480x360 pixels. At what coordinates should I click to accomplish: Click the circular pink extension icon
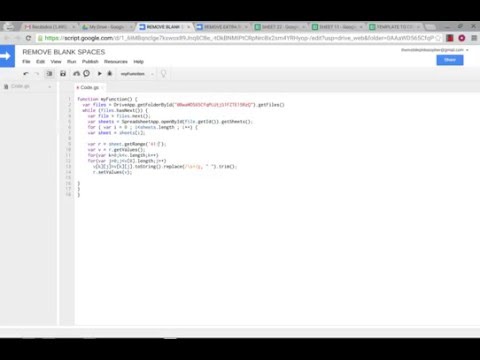coord(462,38)
